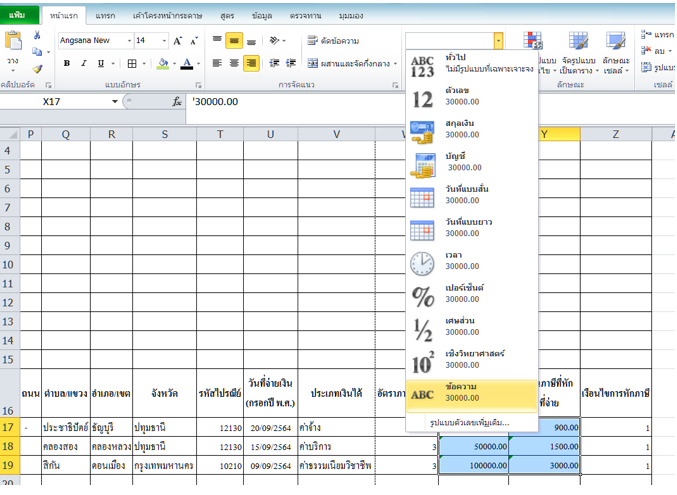The width and height of the screenshot is (677, 495).
Task: Click the Copy icon
Action: (x=37, y=52)
